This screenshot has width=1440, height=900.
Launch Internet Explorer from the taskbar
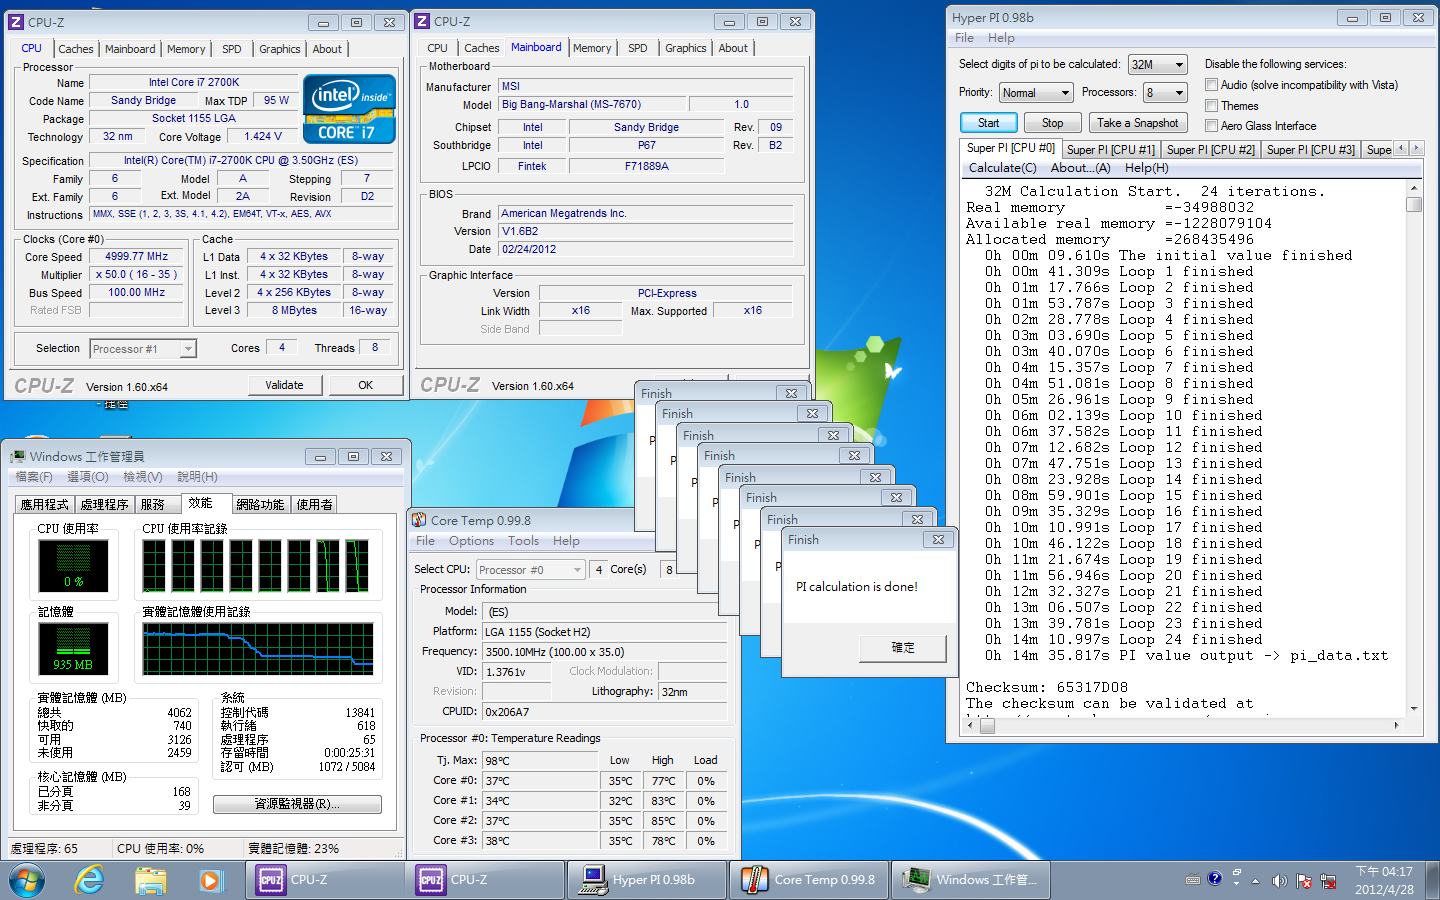tap(90, 880)
